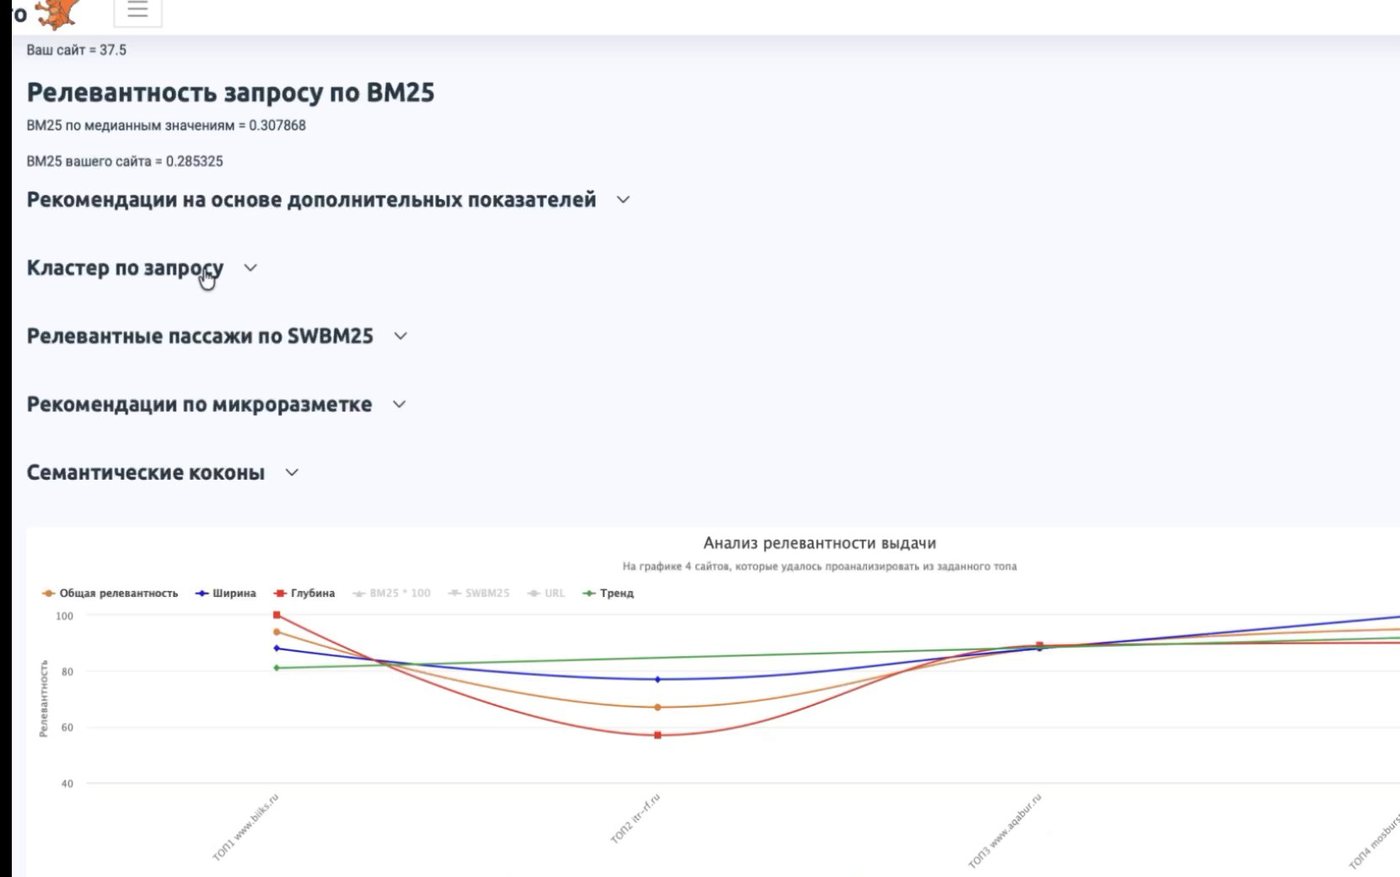
Task: Enable the 'BM25 * 100' legend series
Action: click(x=392, y=593)
